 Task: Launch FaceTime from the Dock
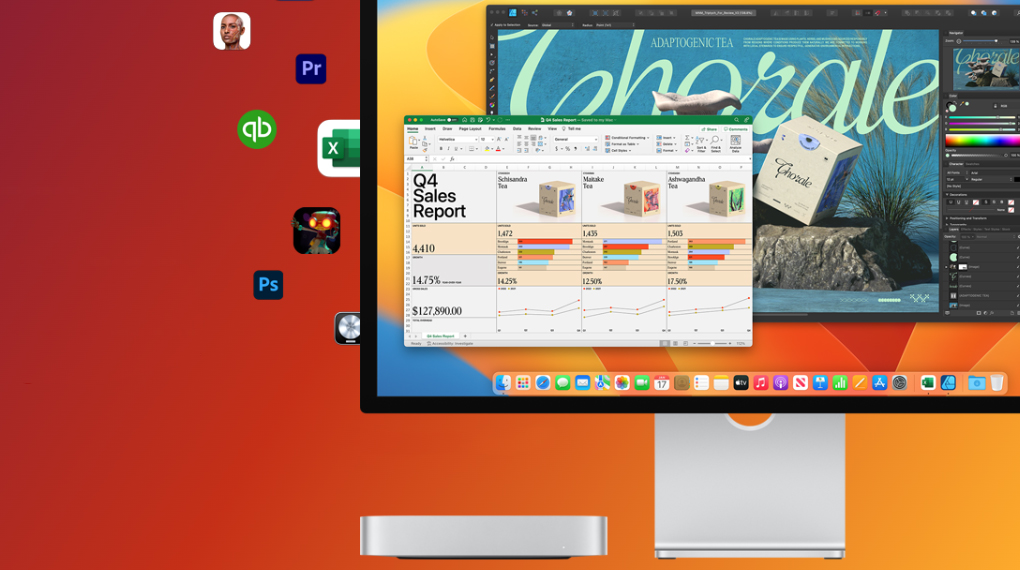pyautogui.click(x=642, y=383)
